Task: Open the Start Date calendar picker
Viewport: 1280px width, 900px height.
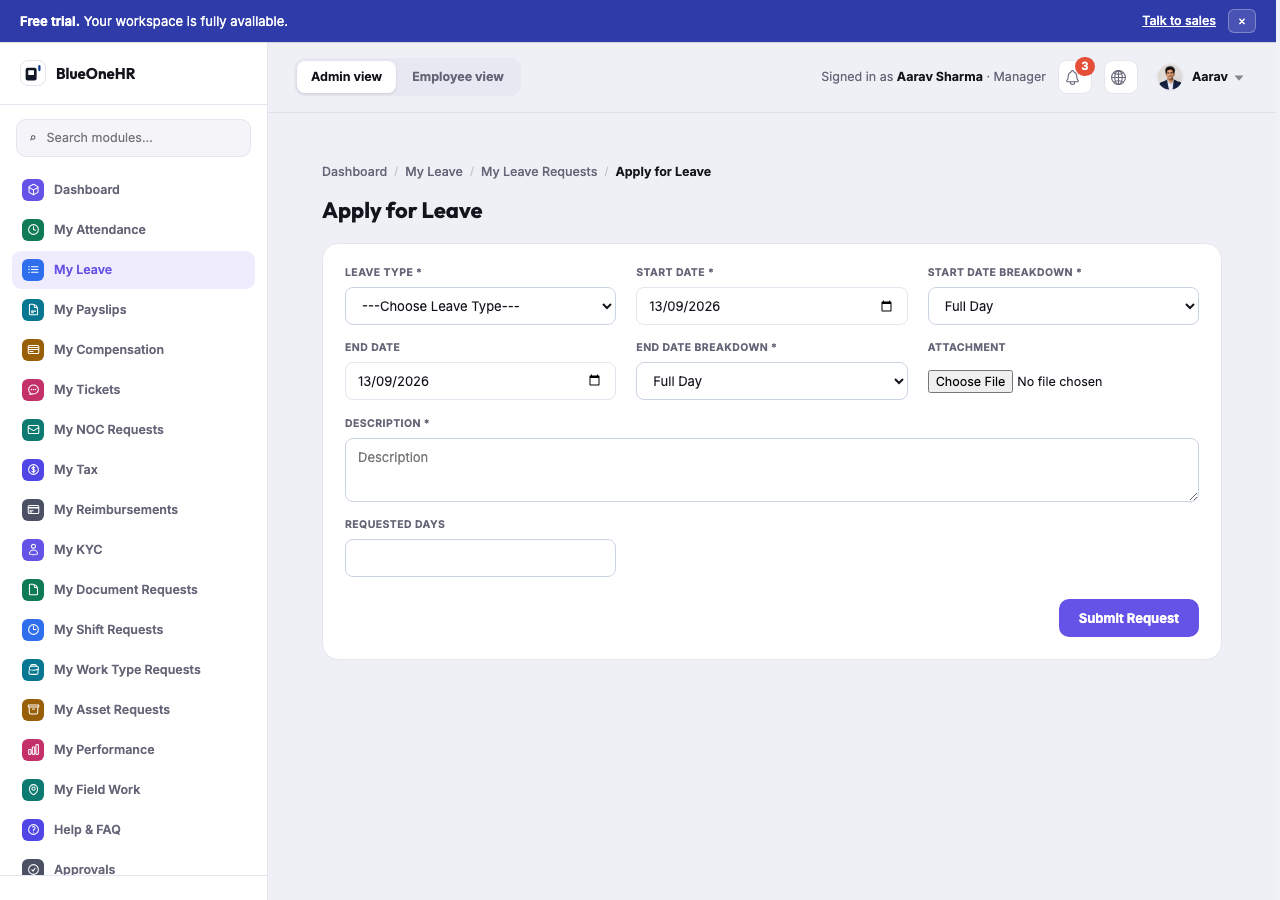Action: coord(886,306)
